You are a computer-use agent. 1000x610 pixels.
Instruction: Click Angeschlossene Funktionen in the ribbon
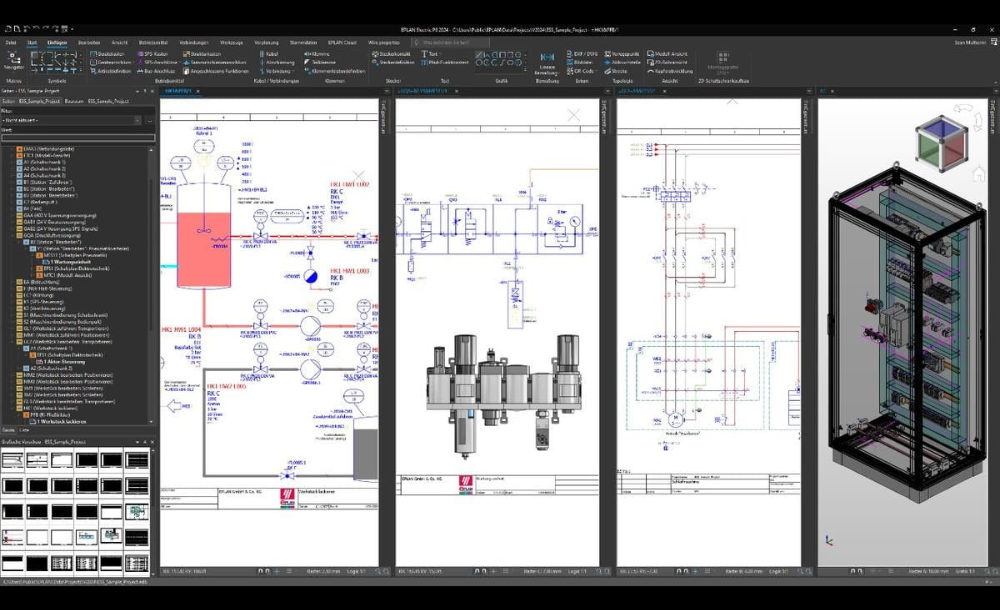pyautogui.click(x=216, y=71)
